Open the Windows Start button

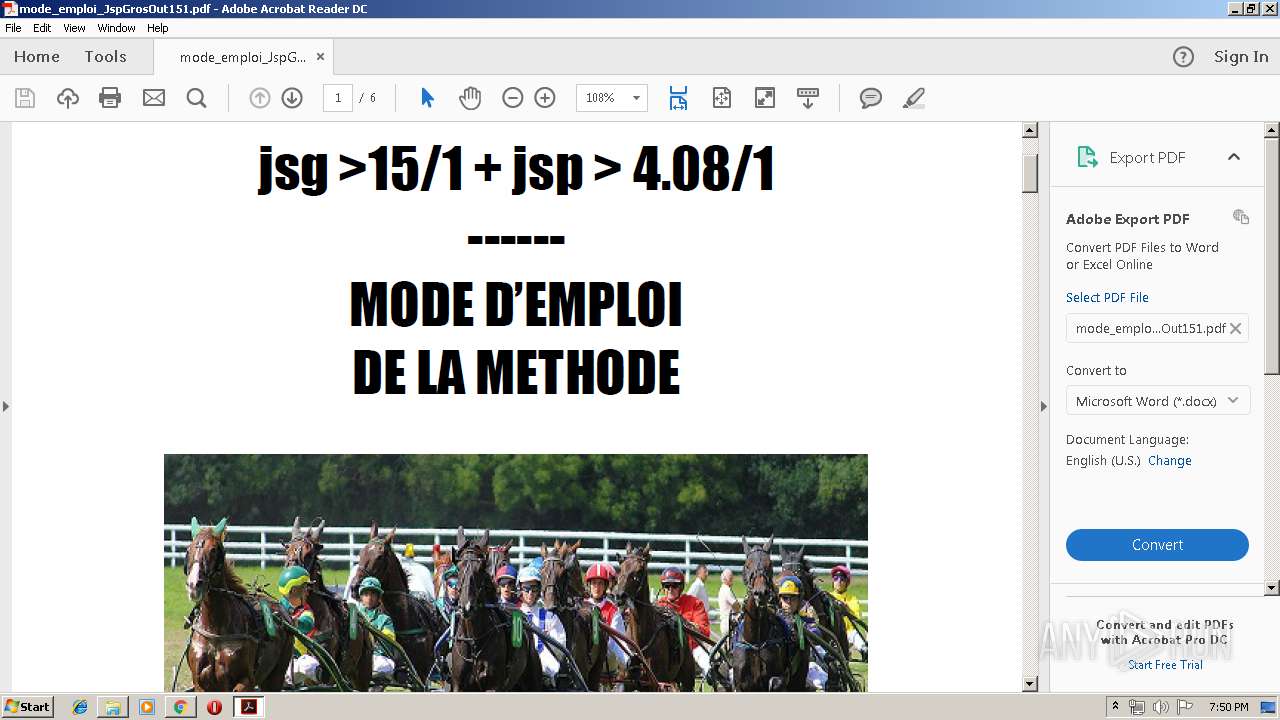(x=27, y=707)
